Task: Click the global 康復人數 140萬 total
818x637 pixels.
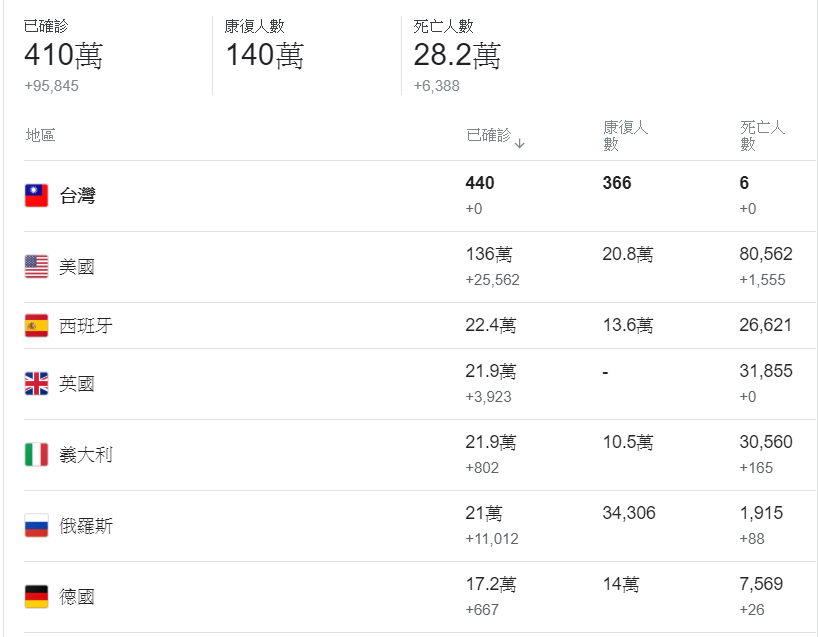Action: [x=264, y=55]
